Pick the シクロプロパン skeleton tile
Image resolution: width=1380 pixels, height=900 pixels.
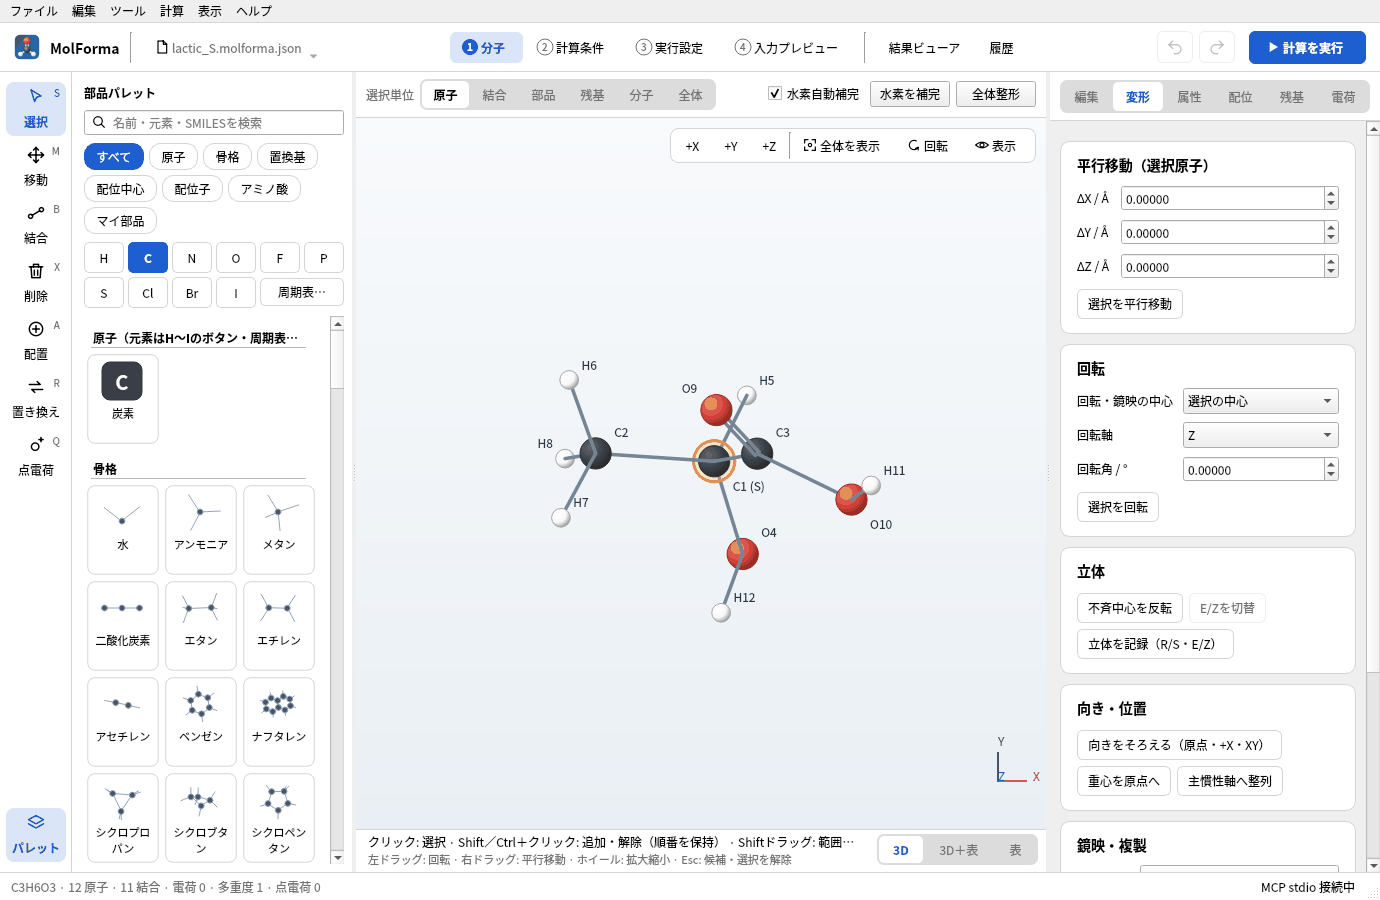(123, 818)
